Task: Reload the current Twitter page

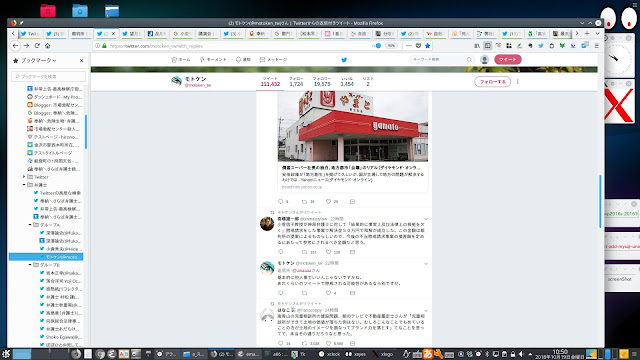Action: 37,46
